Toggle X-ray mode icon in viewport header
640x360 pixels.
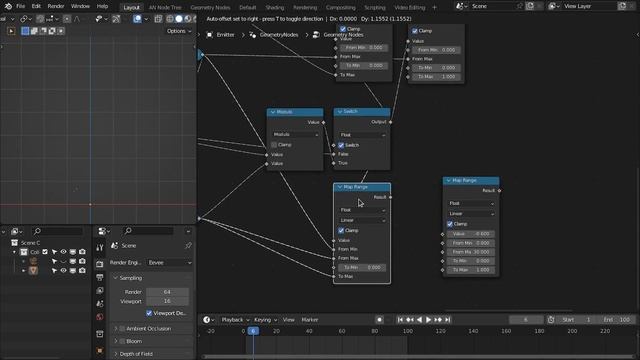click(x=158, y=19)
